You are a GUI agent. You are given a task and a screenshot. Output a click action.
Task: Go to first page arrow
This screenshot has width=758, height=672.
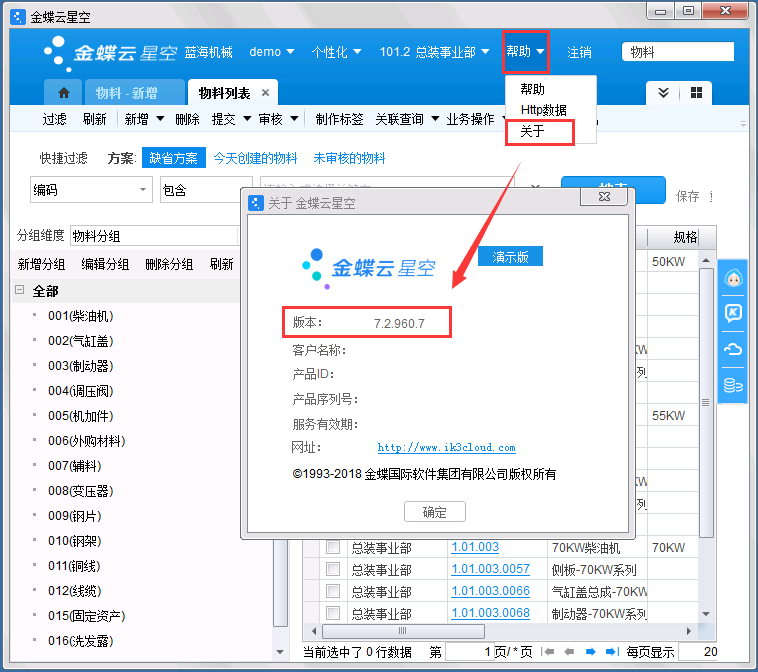pyautogui.click(x=548, y=652)
